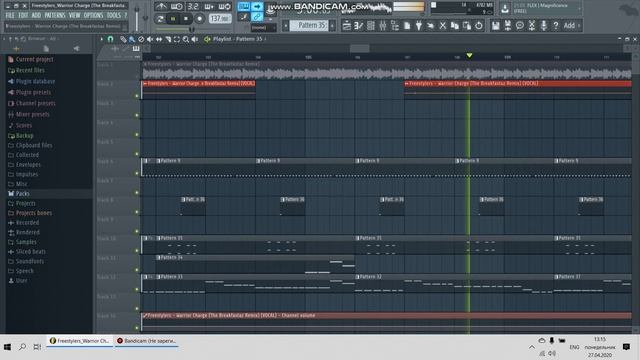This screenshot has width=640, height=360.
Task: Click the Add button in the toolbar
Action: (569, 26)
